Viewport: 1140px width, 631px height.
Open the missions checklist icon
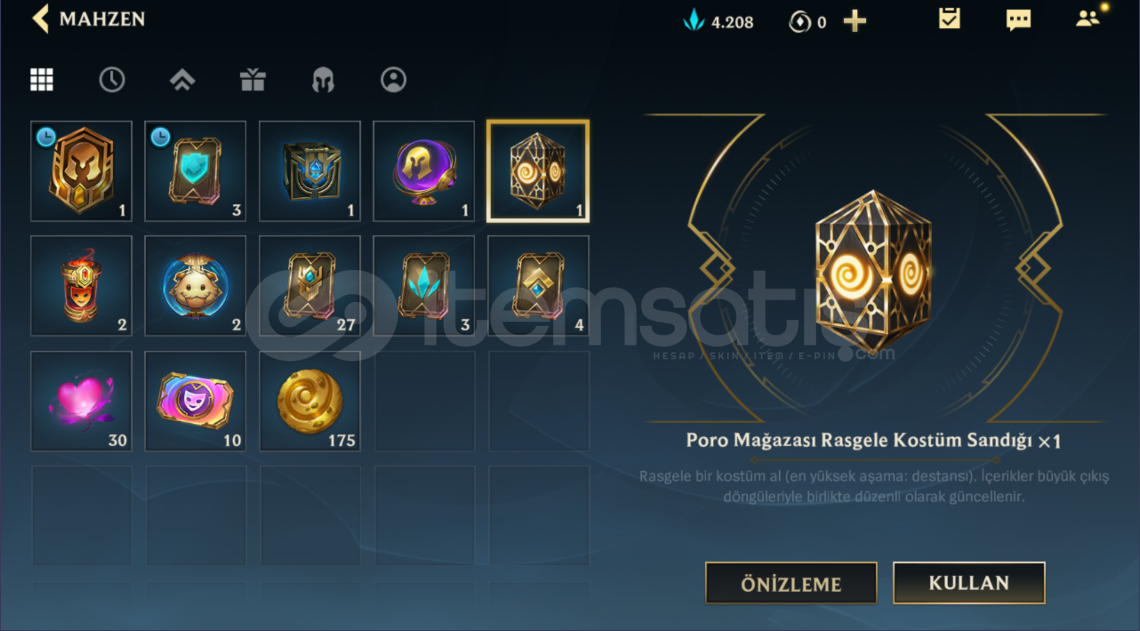coord(949,19)
